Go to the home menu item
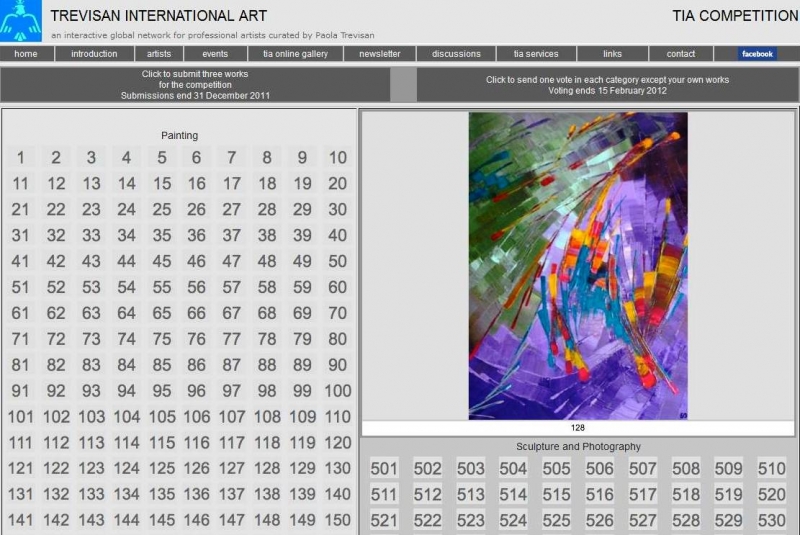 click(26, 54)
